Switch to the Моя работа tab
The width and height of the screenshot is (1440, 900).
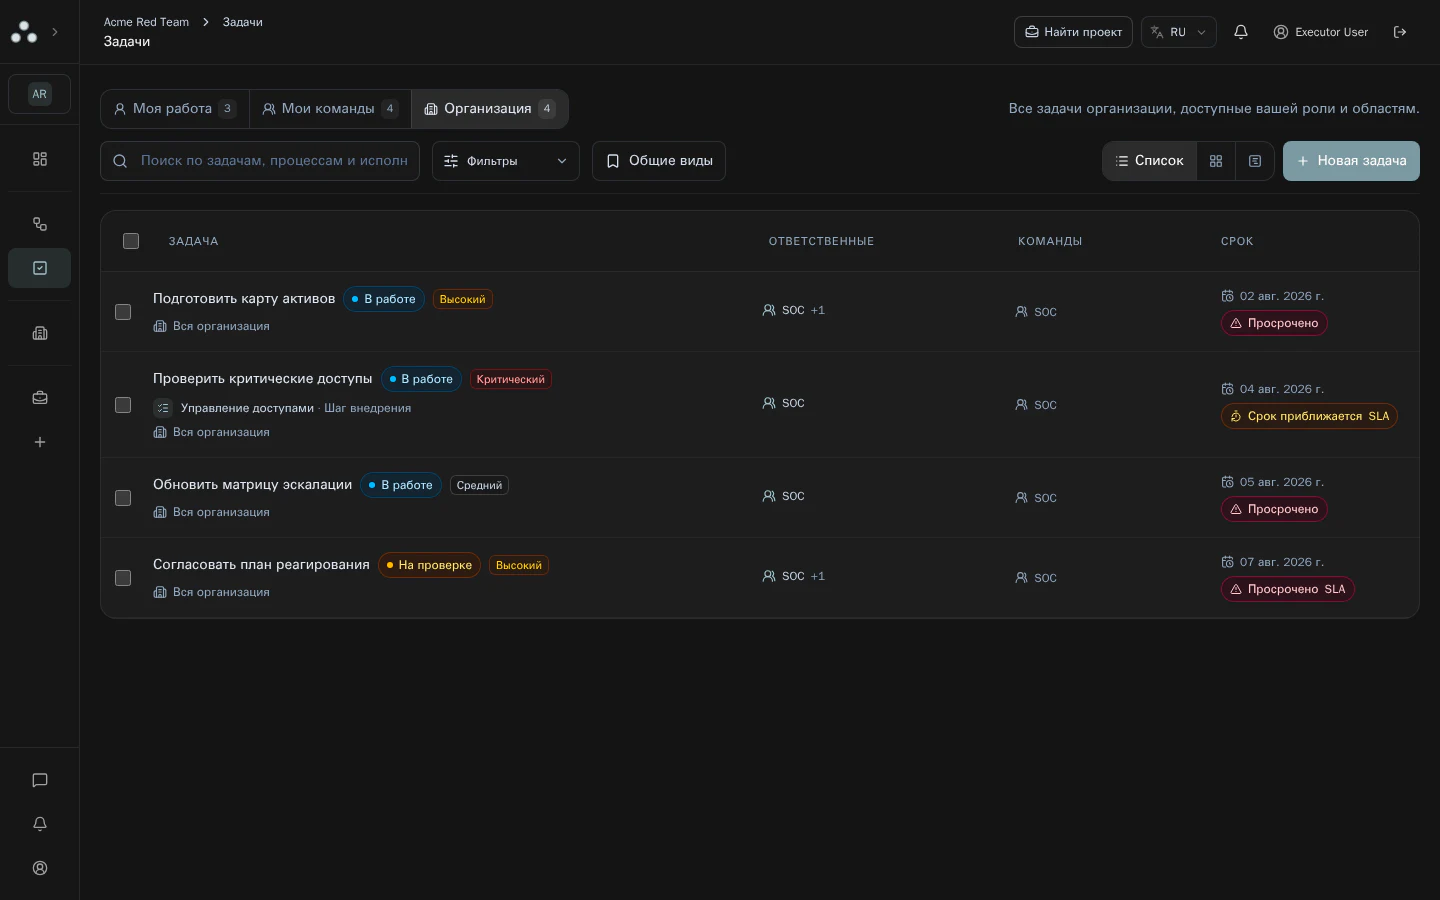coord(175,109)
